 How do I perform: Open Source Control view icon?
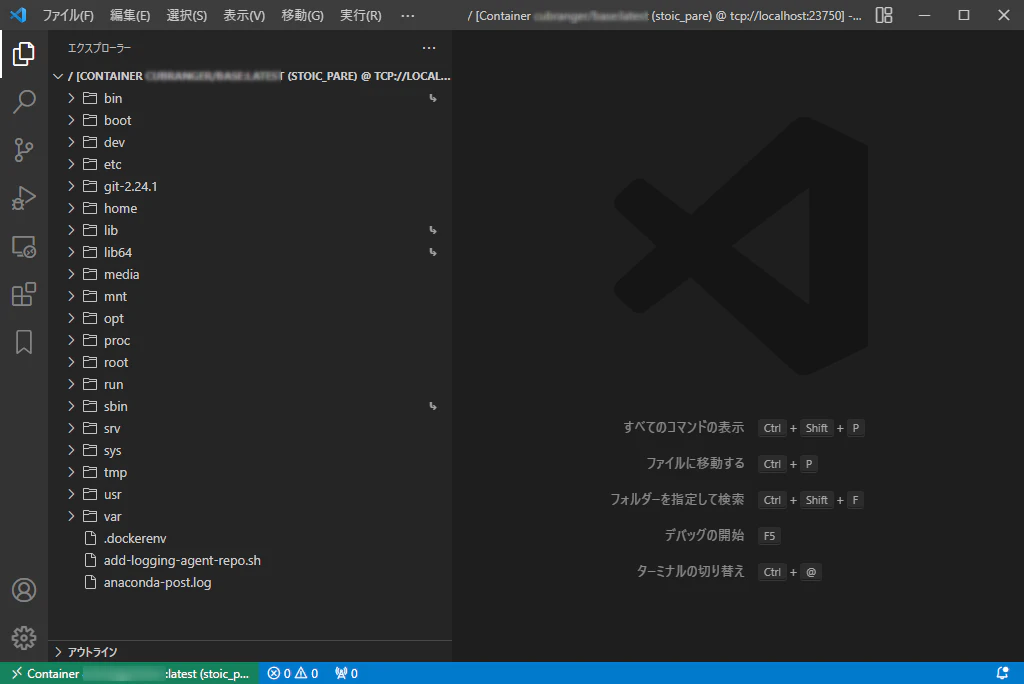[x=24, y=150]
